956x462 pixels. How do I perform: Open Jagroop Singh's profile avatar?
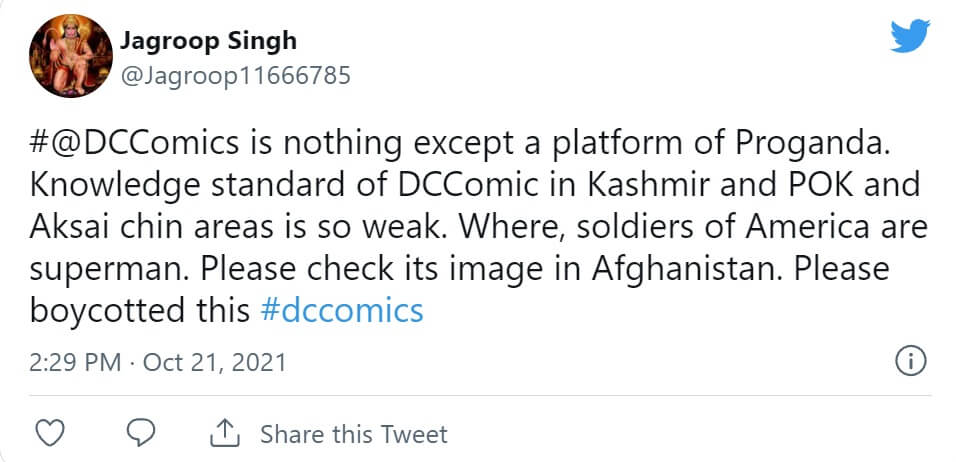click(69, 61)
